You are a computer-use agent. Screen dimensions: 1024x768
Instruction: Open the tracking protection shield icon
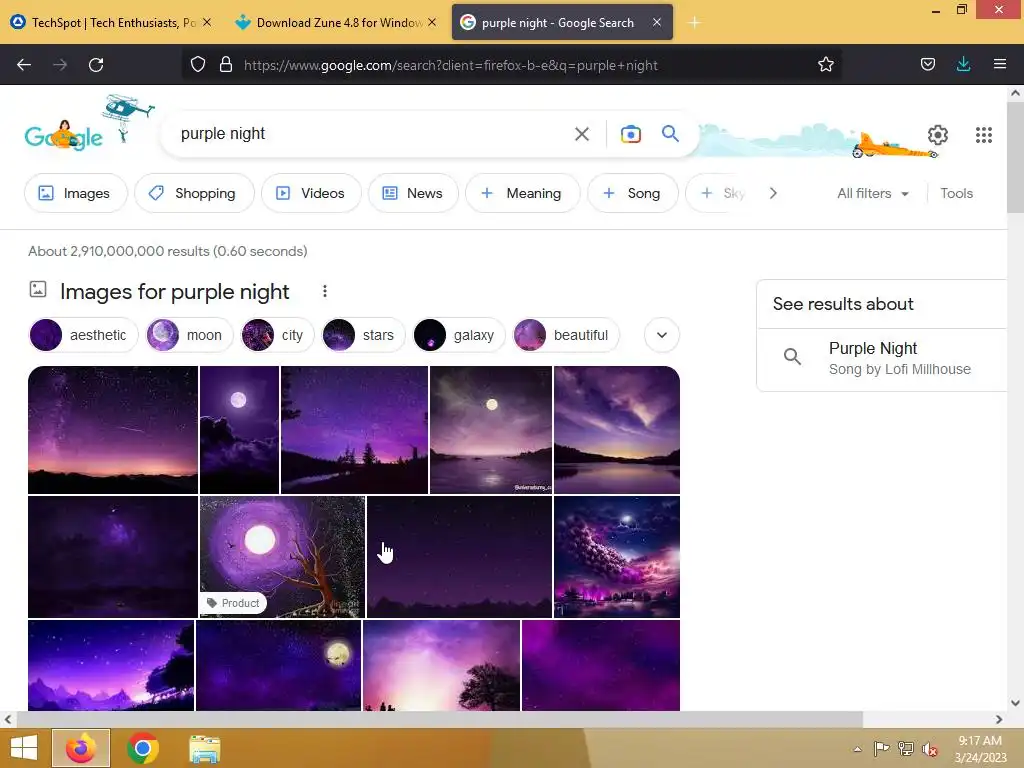click(x=198, y=65)
